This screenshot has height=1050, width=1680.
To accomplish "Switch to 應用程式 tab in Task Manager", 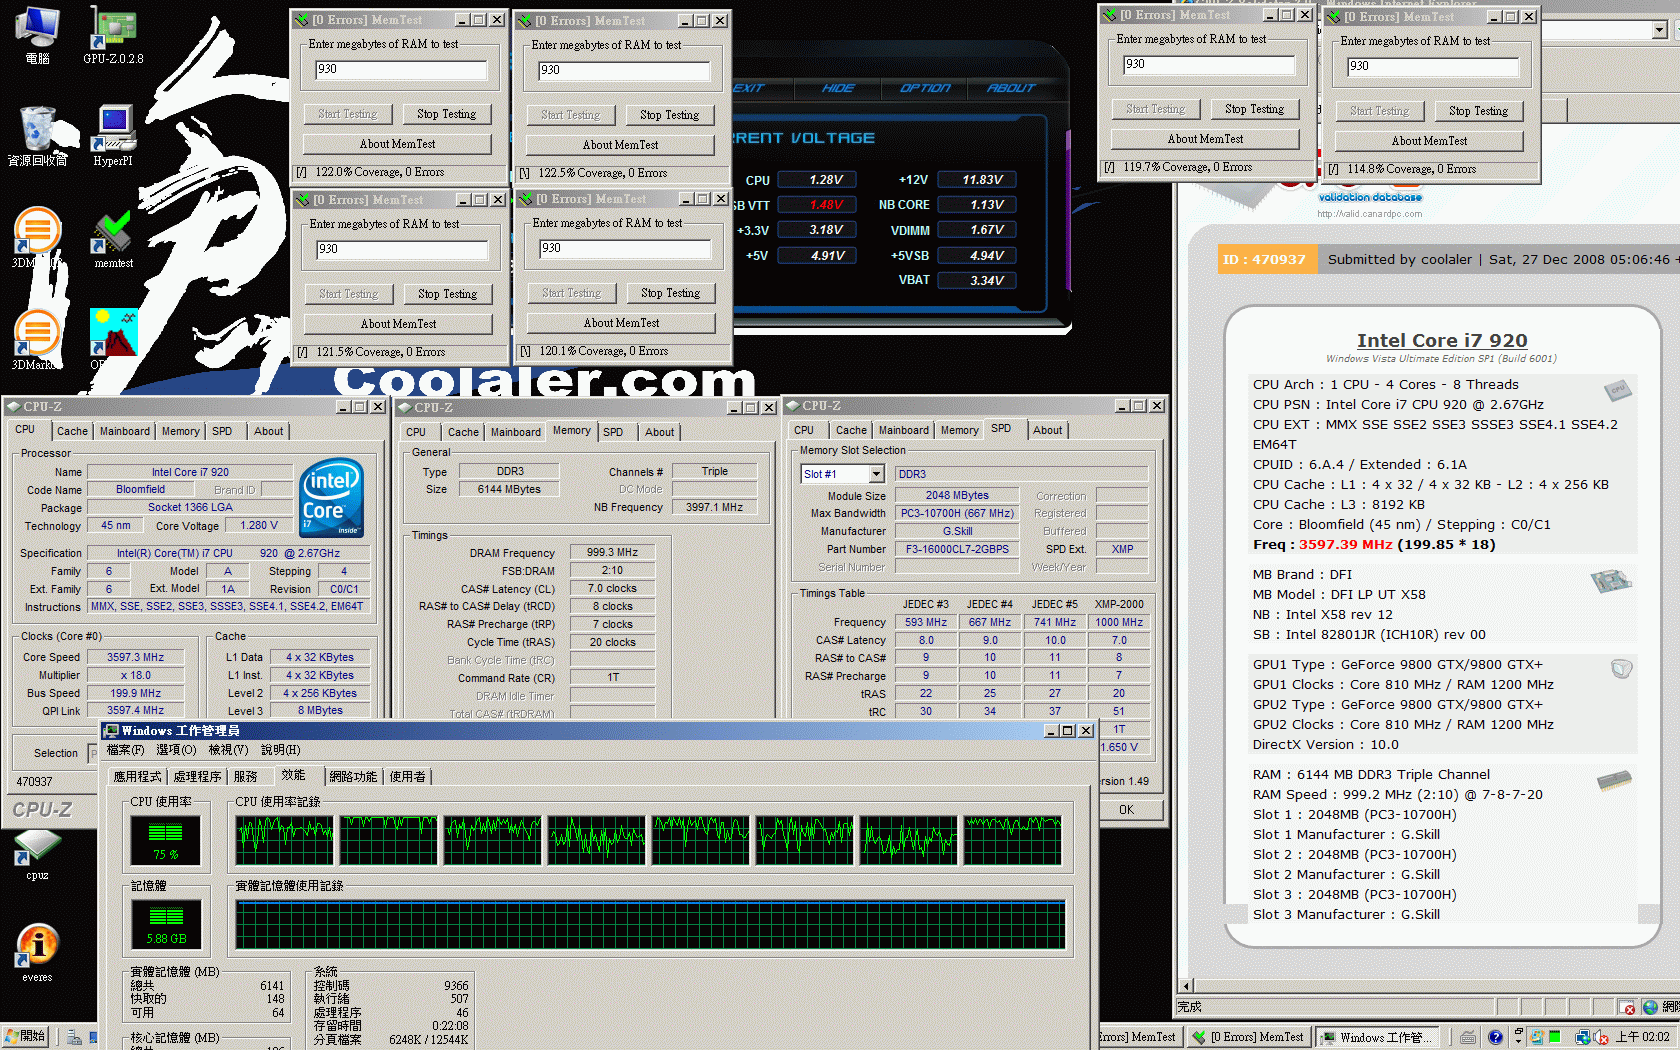I will coord(137,777).
